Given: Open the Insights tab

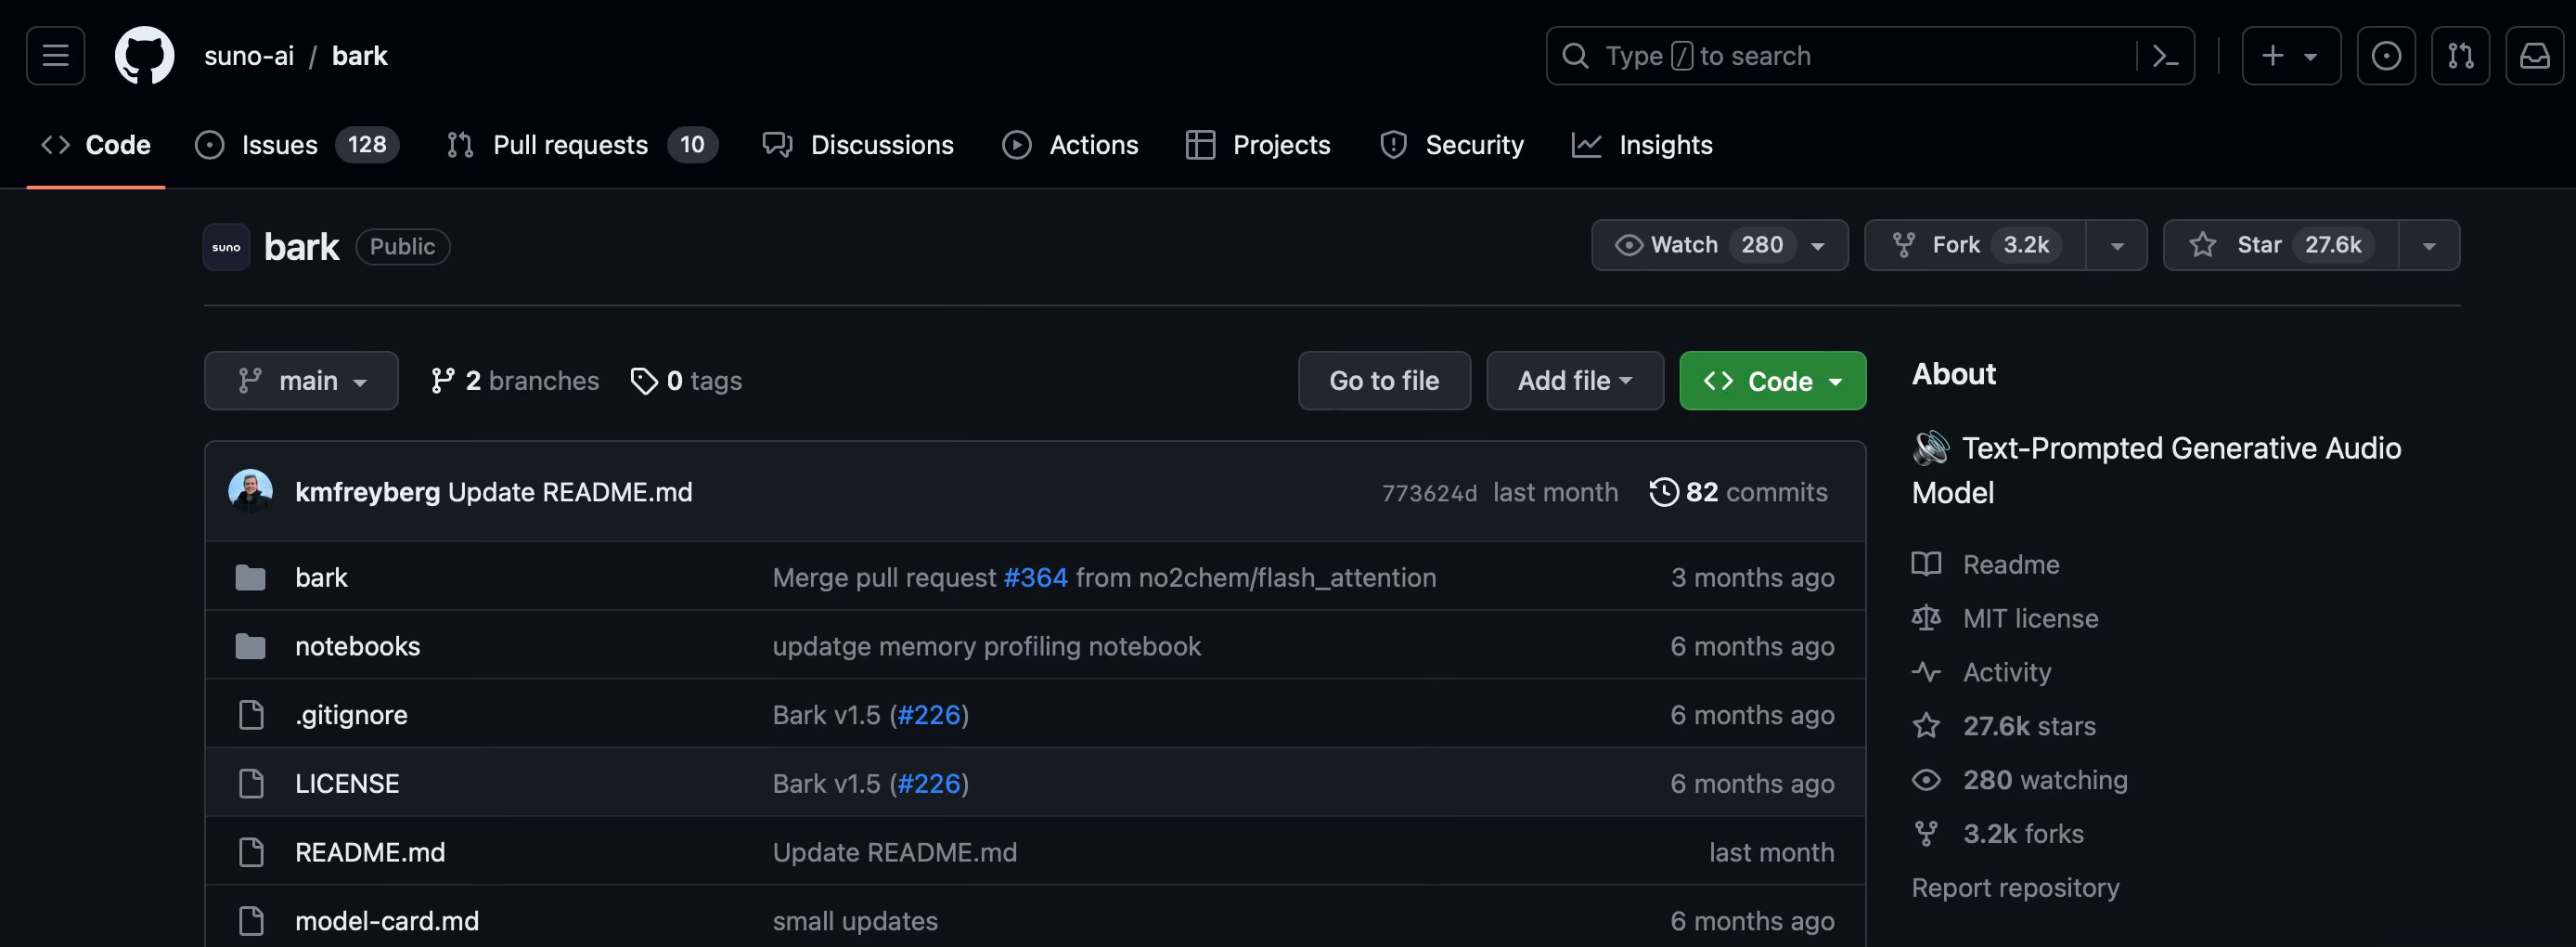Looking at the screenshot, I should point(1642,145).
